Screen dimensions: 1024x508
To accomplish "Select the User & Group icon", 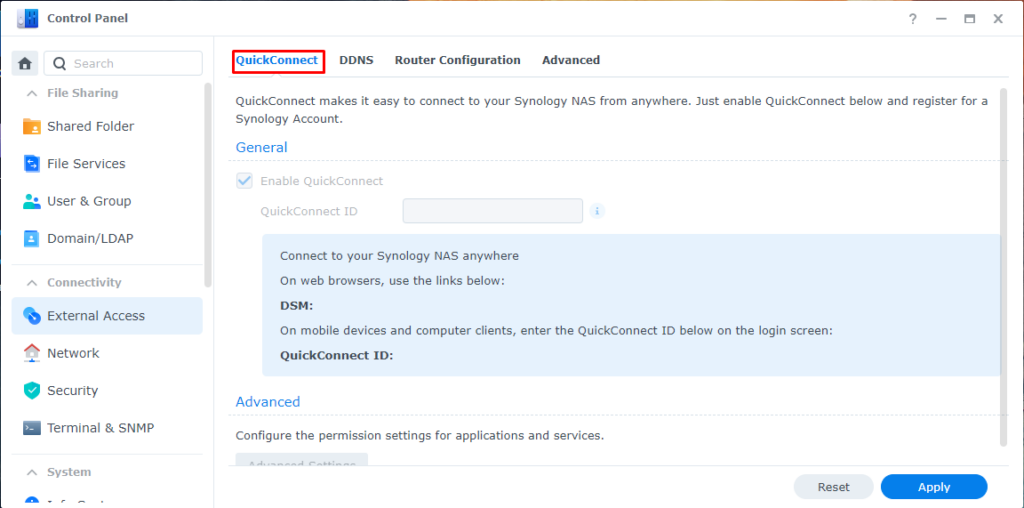I will pos(31,201).
